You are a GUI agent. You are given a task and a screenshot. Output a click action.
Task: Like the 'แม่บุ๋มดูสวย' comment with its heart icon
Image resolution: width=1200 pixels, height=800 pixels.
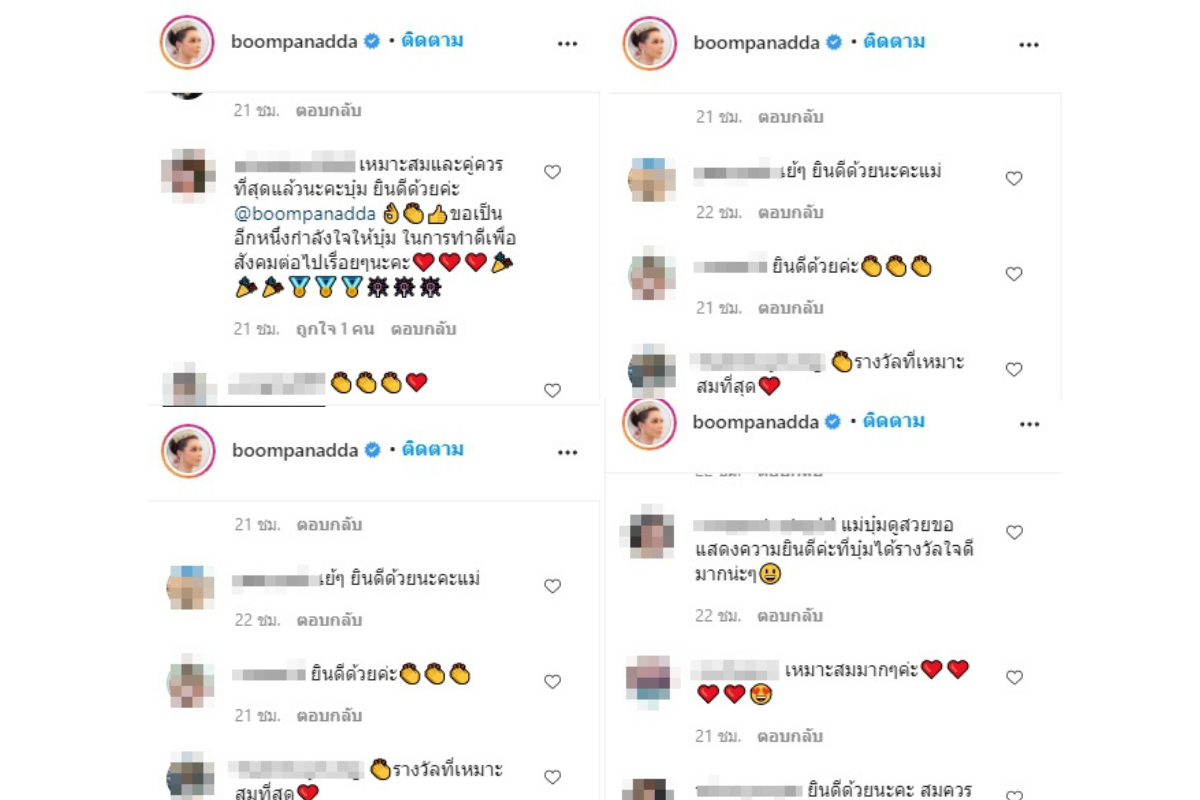tap(1014, 532)
